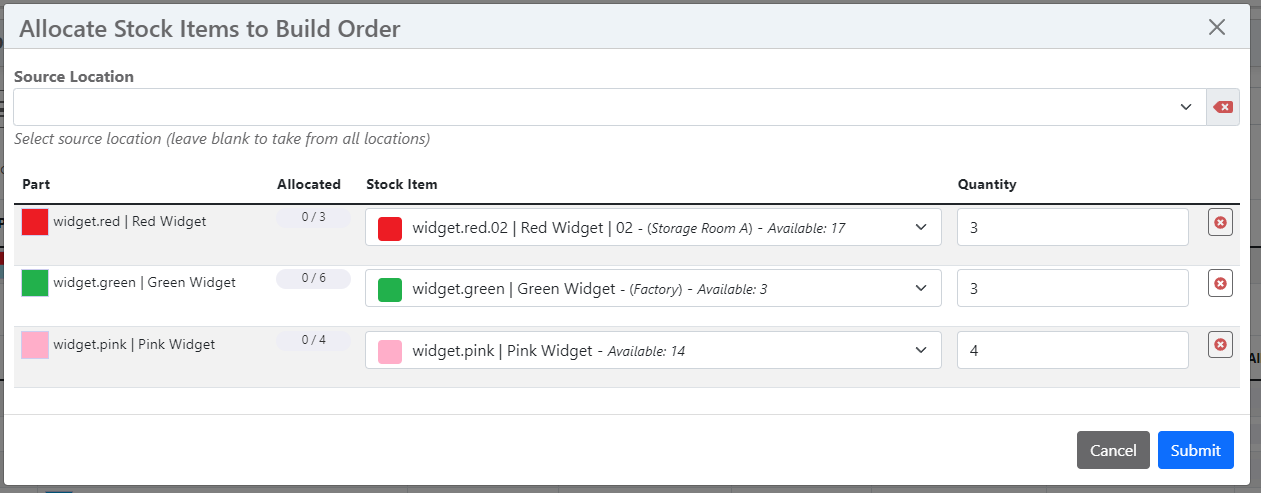1261x493 pixels.
Task: Cancel the allocation dialog
Action: pos(1113,450)
